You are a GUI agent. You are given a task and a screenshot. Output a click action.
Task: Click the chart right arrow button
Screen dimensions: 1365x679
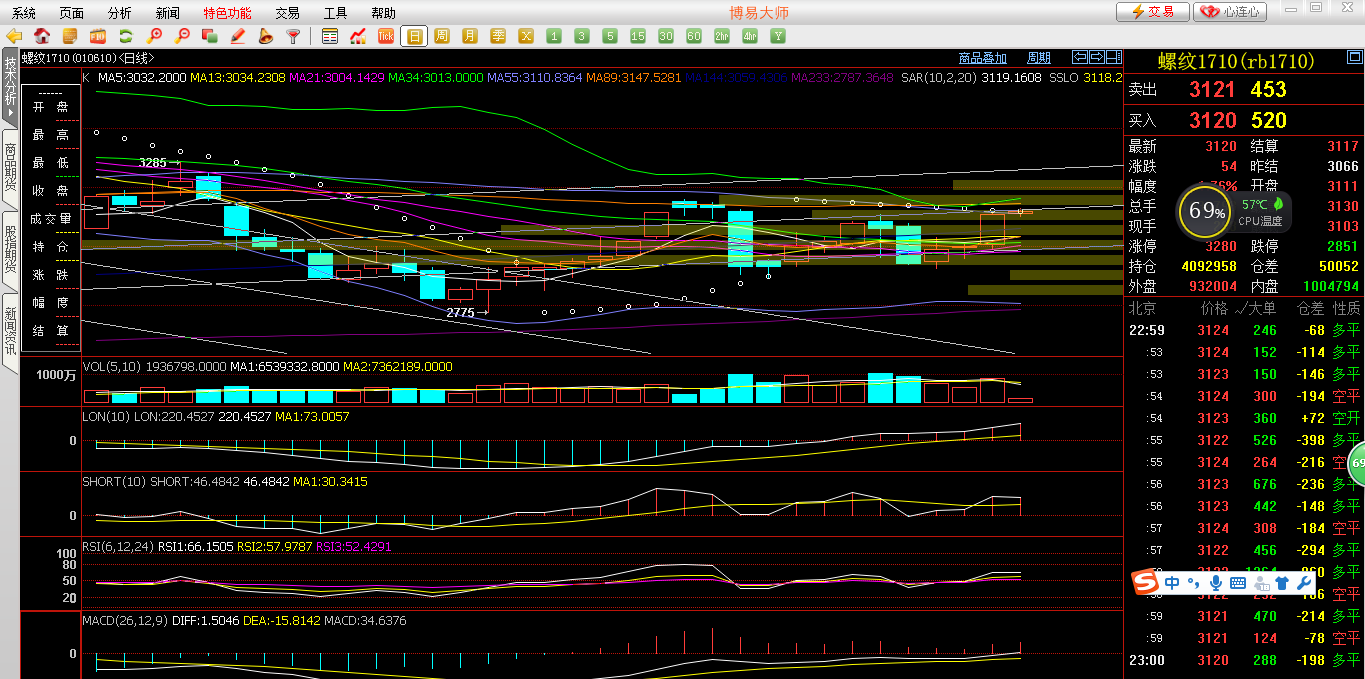pos(1097,57)
